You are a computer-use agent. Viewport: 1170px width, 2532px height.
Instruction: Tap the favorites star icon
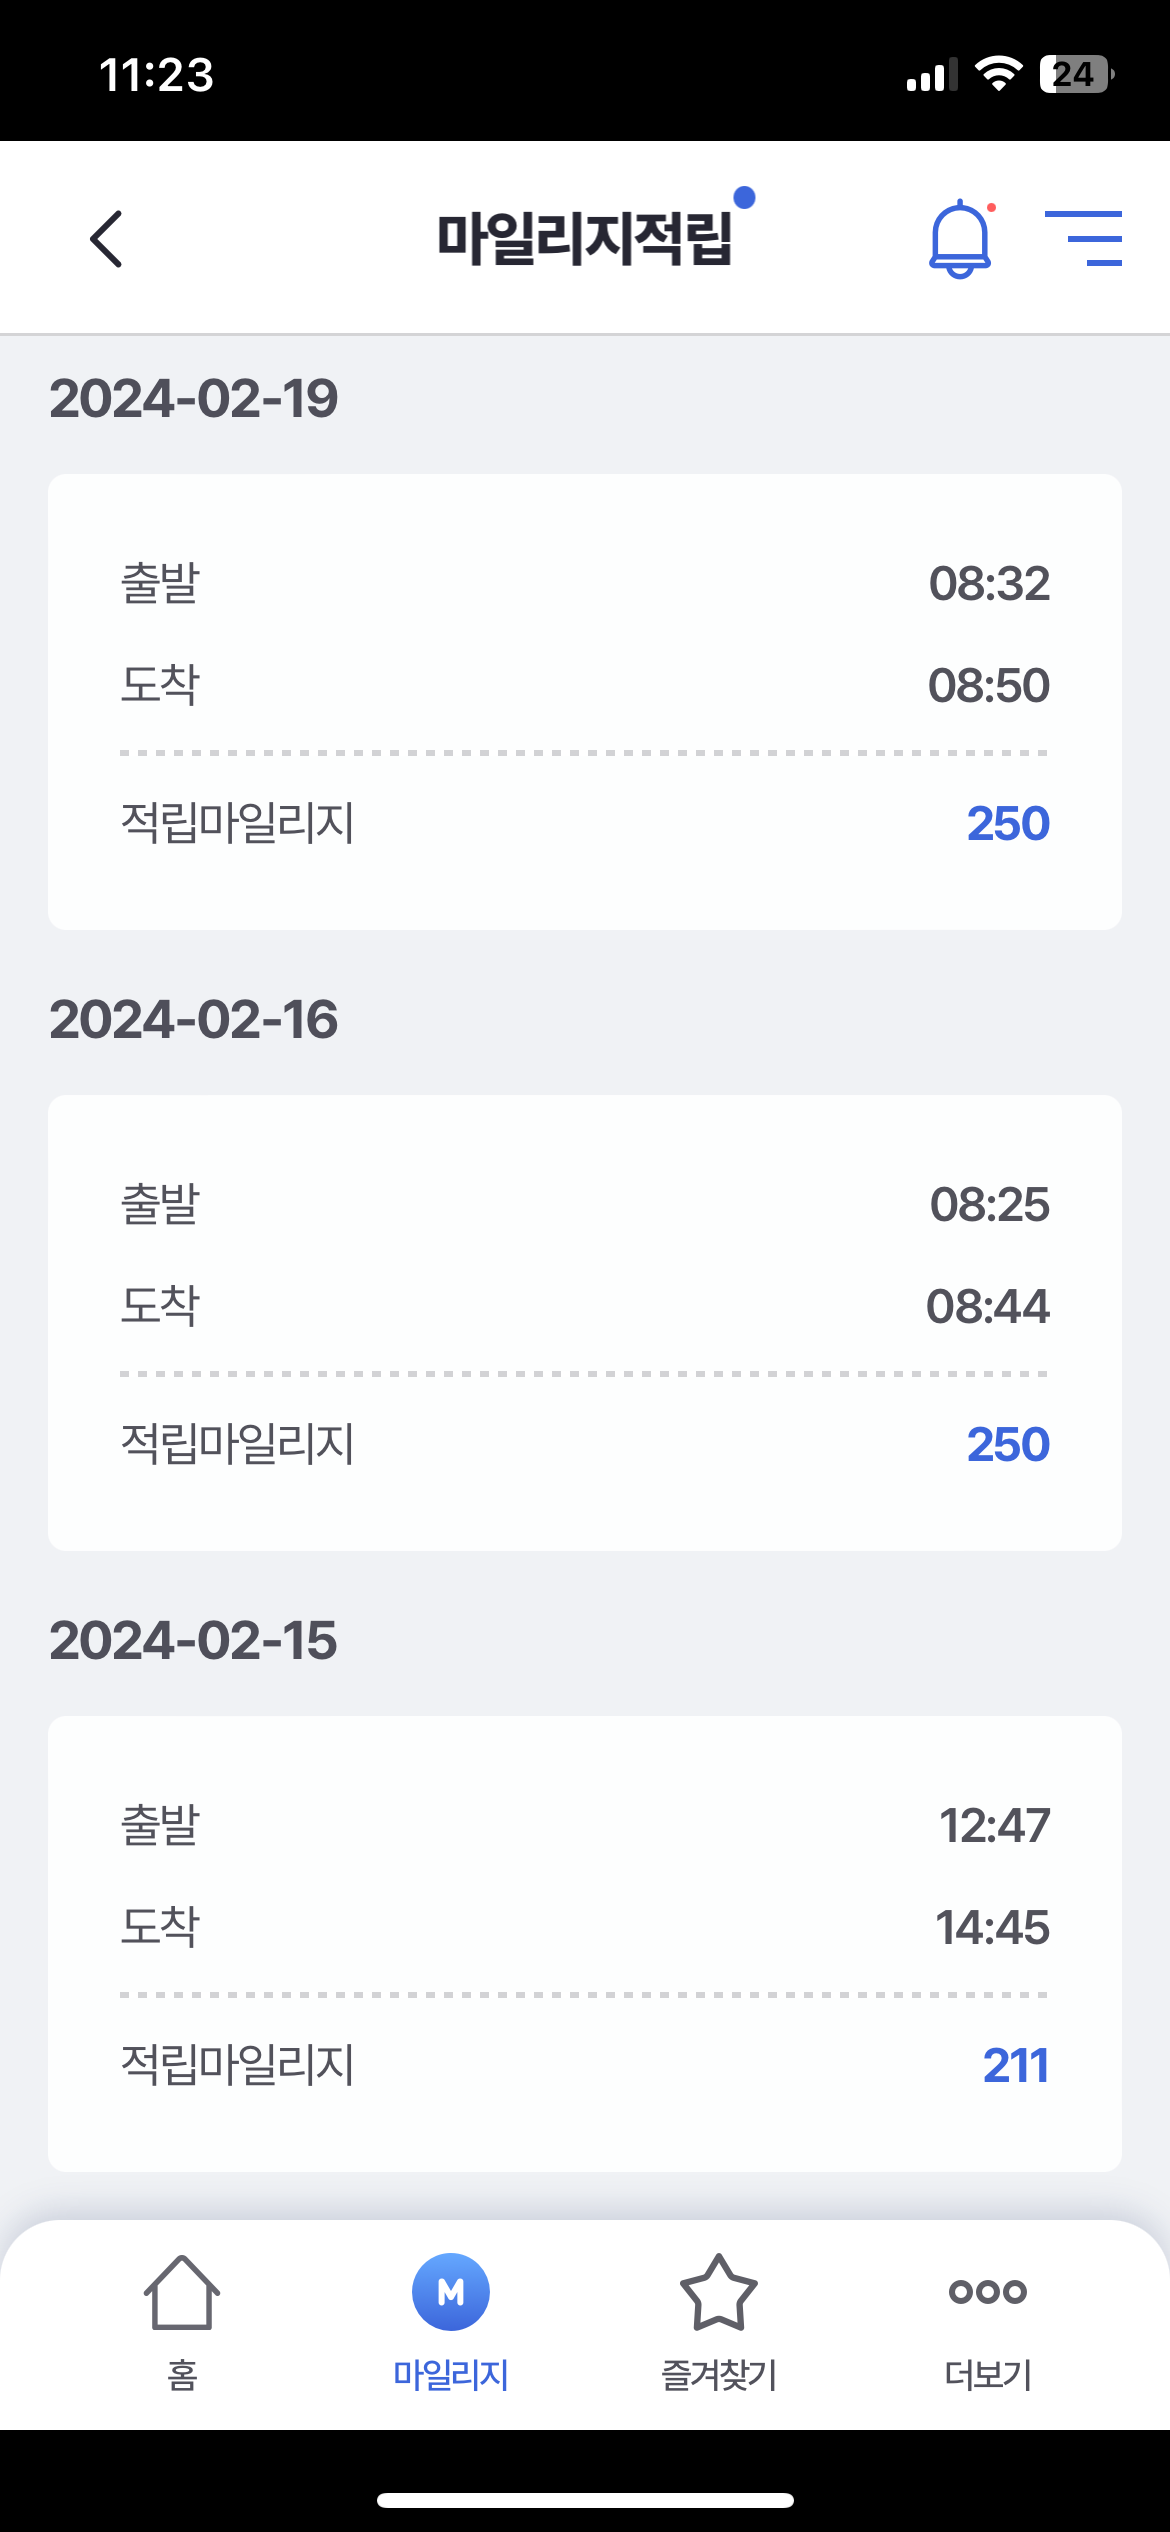(x=718, y=2292)
